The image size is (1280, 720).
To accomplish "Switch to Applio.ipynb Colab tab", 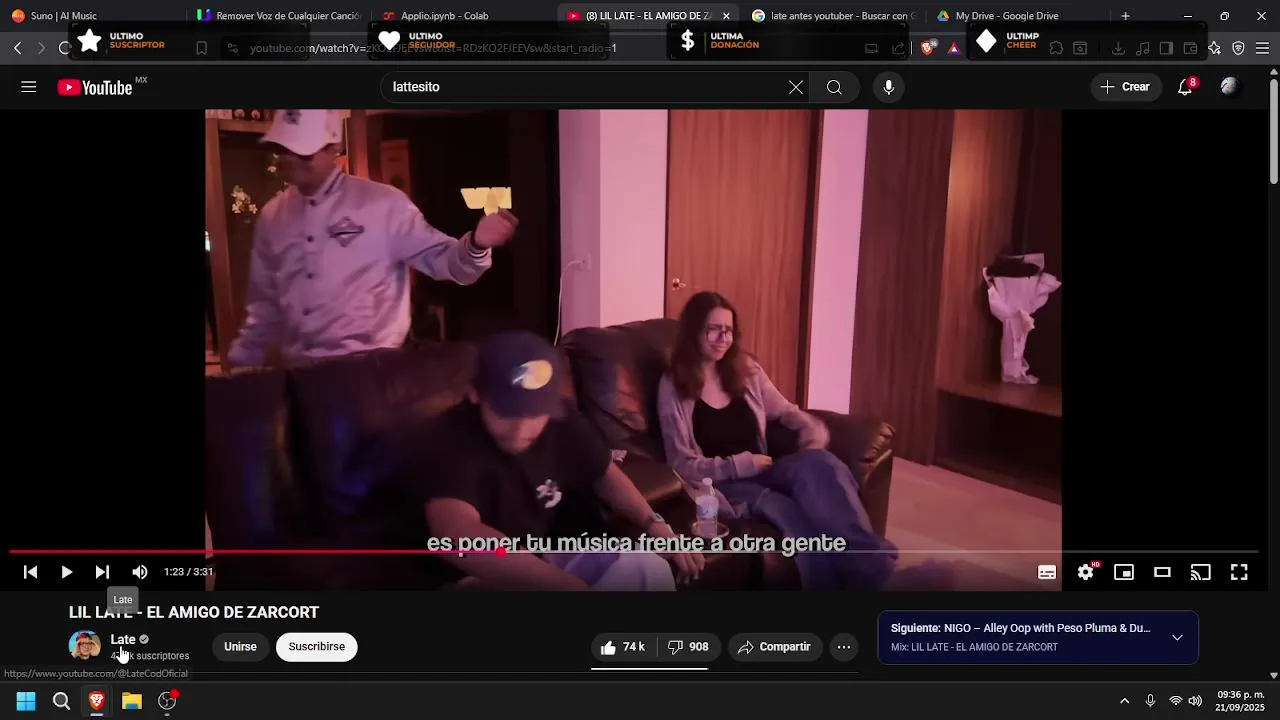I will (462, 16).
